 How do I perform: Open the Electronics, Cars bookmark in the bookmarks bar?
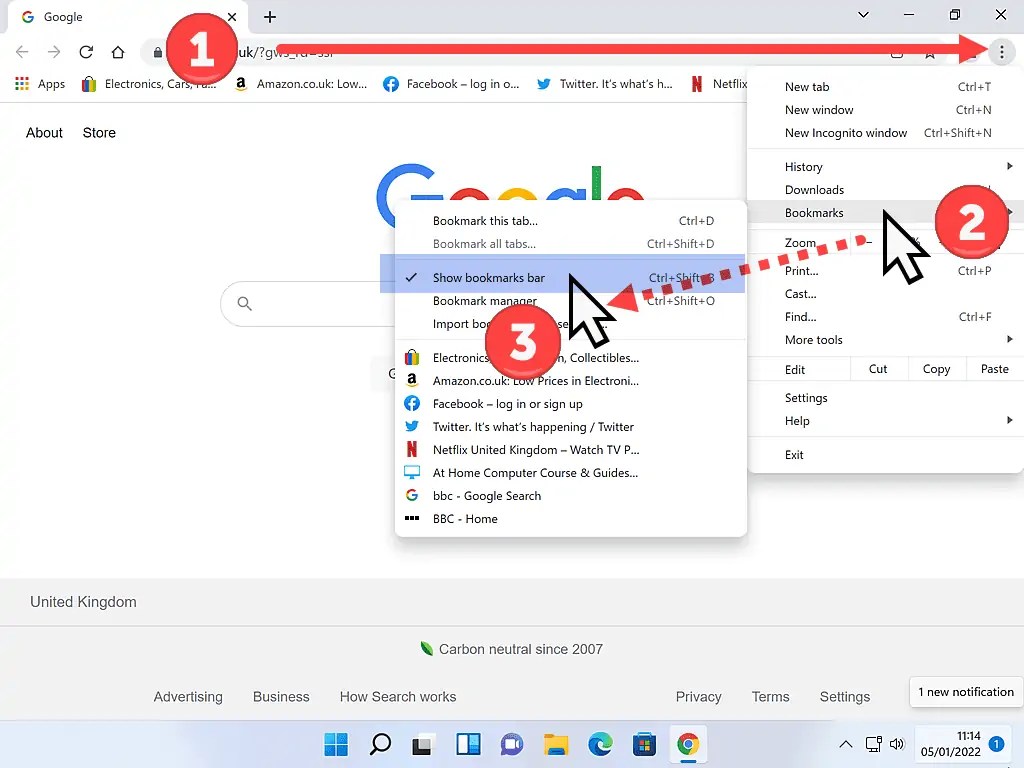coord(149,84)
